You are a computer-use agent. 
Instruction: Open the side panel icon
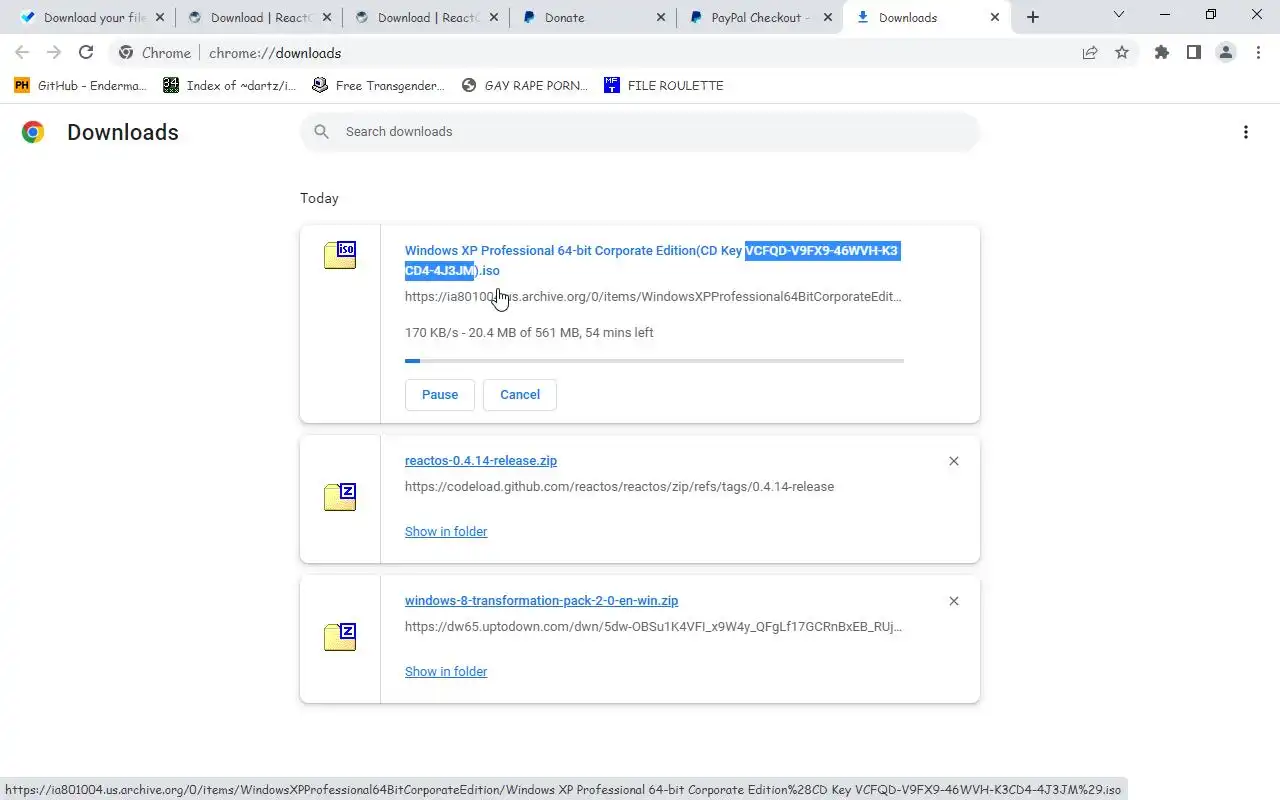click(1194, 53)
